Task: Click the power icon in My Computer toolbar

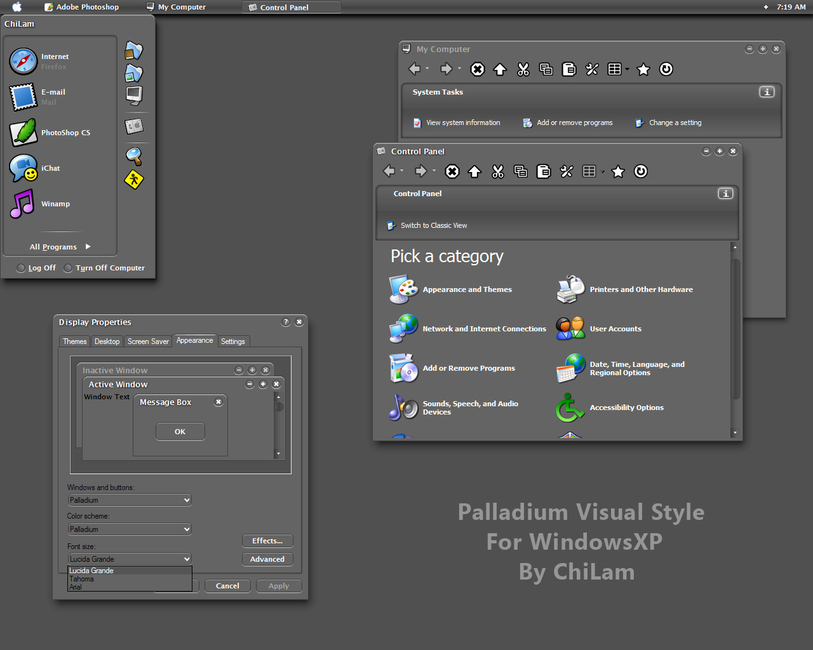Action: coord(666,69)
